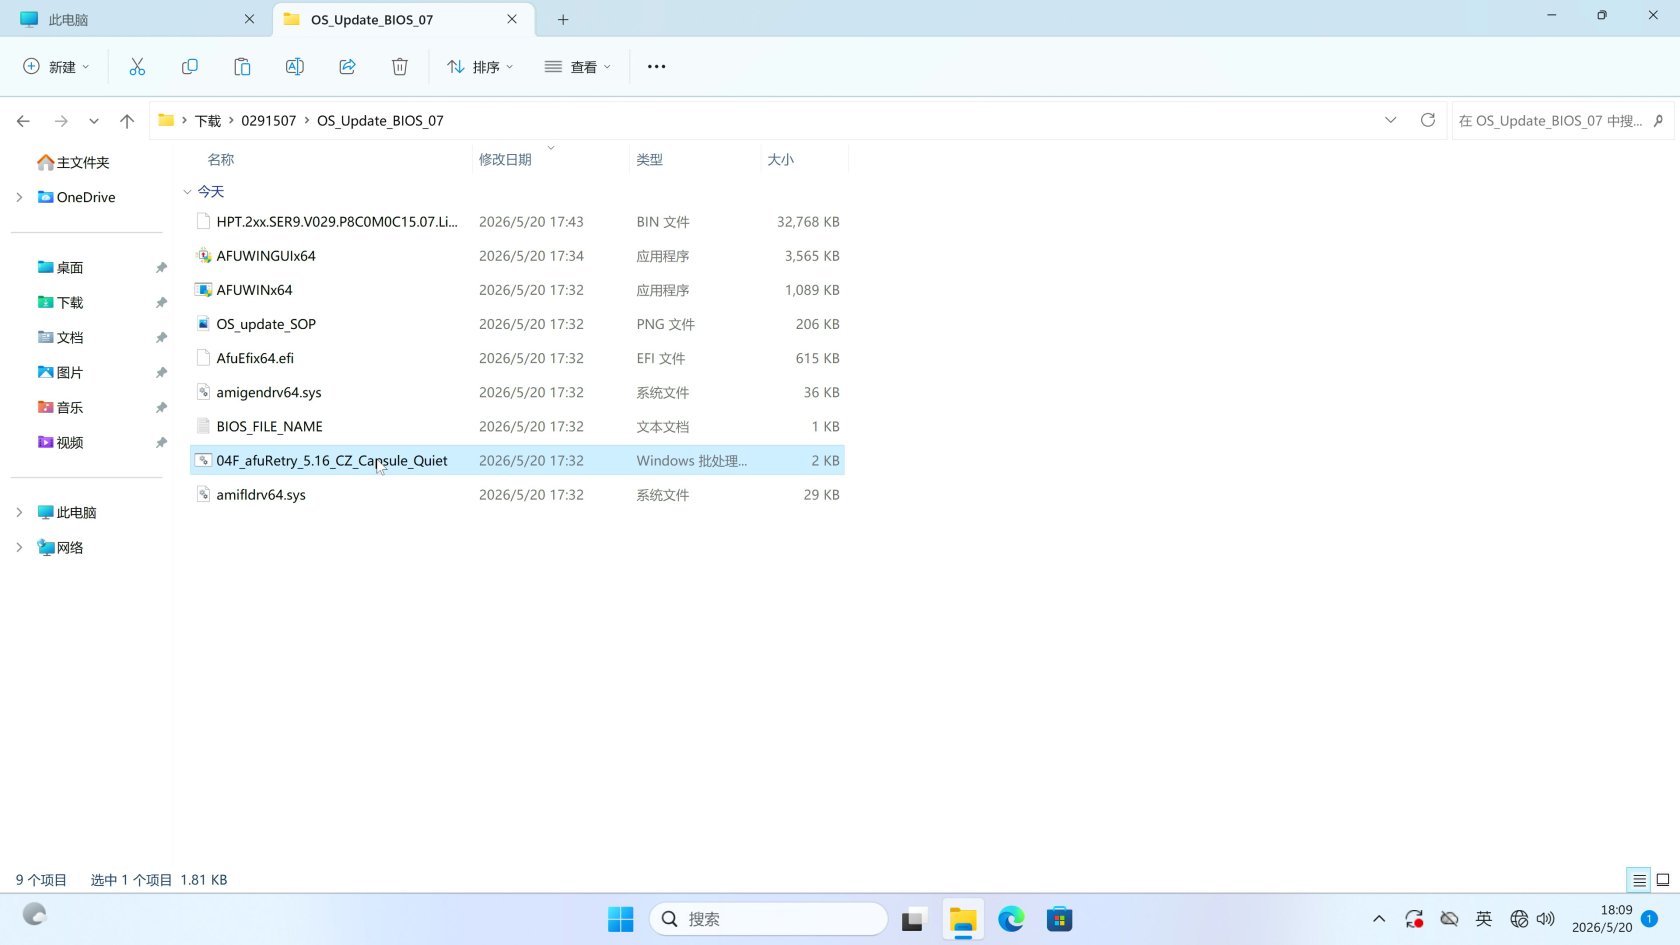
Task: Click the Paste clipboard icon
Action: (x=242, y=66)
